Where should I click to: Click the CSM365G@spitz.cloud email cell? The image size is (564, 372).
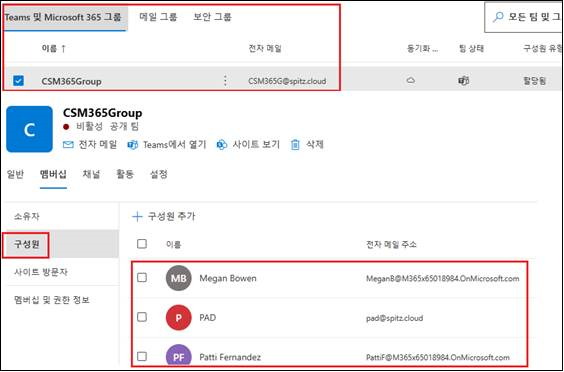pos(287,81)
